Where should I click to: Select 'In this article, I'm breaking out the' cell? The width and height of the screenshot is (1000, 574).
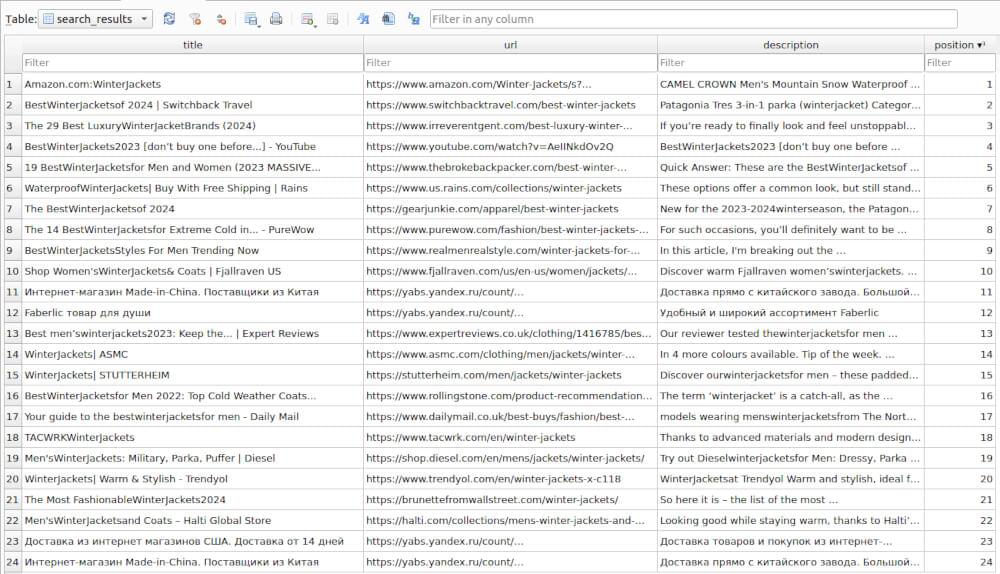[791, 250]
